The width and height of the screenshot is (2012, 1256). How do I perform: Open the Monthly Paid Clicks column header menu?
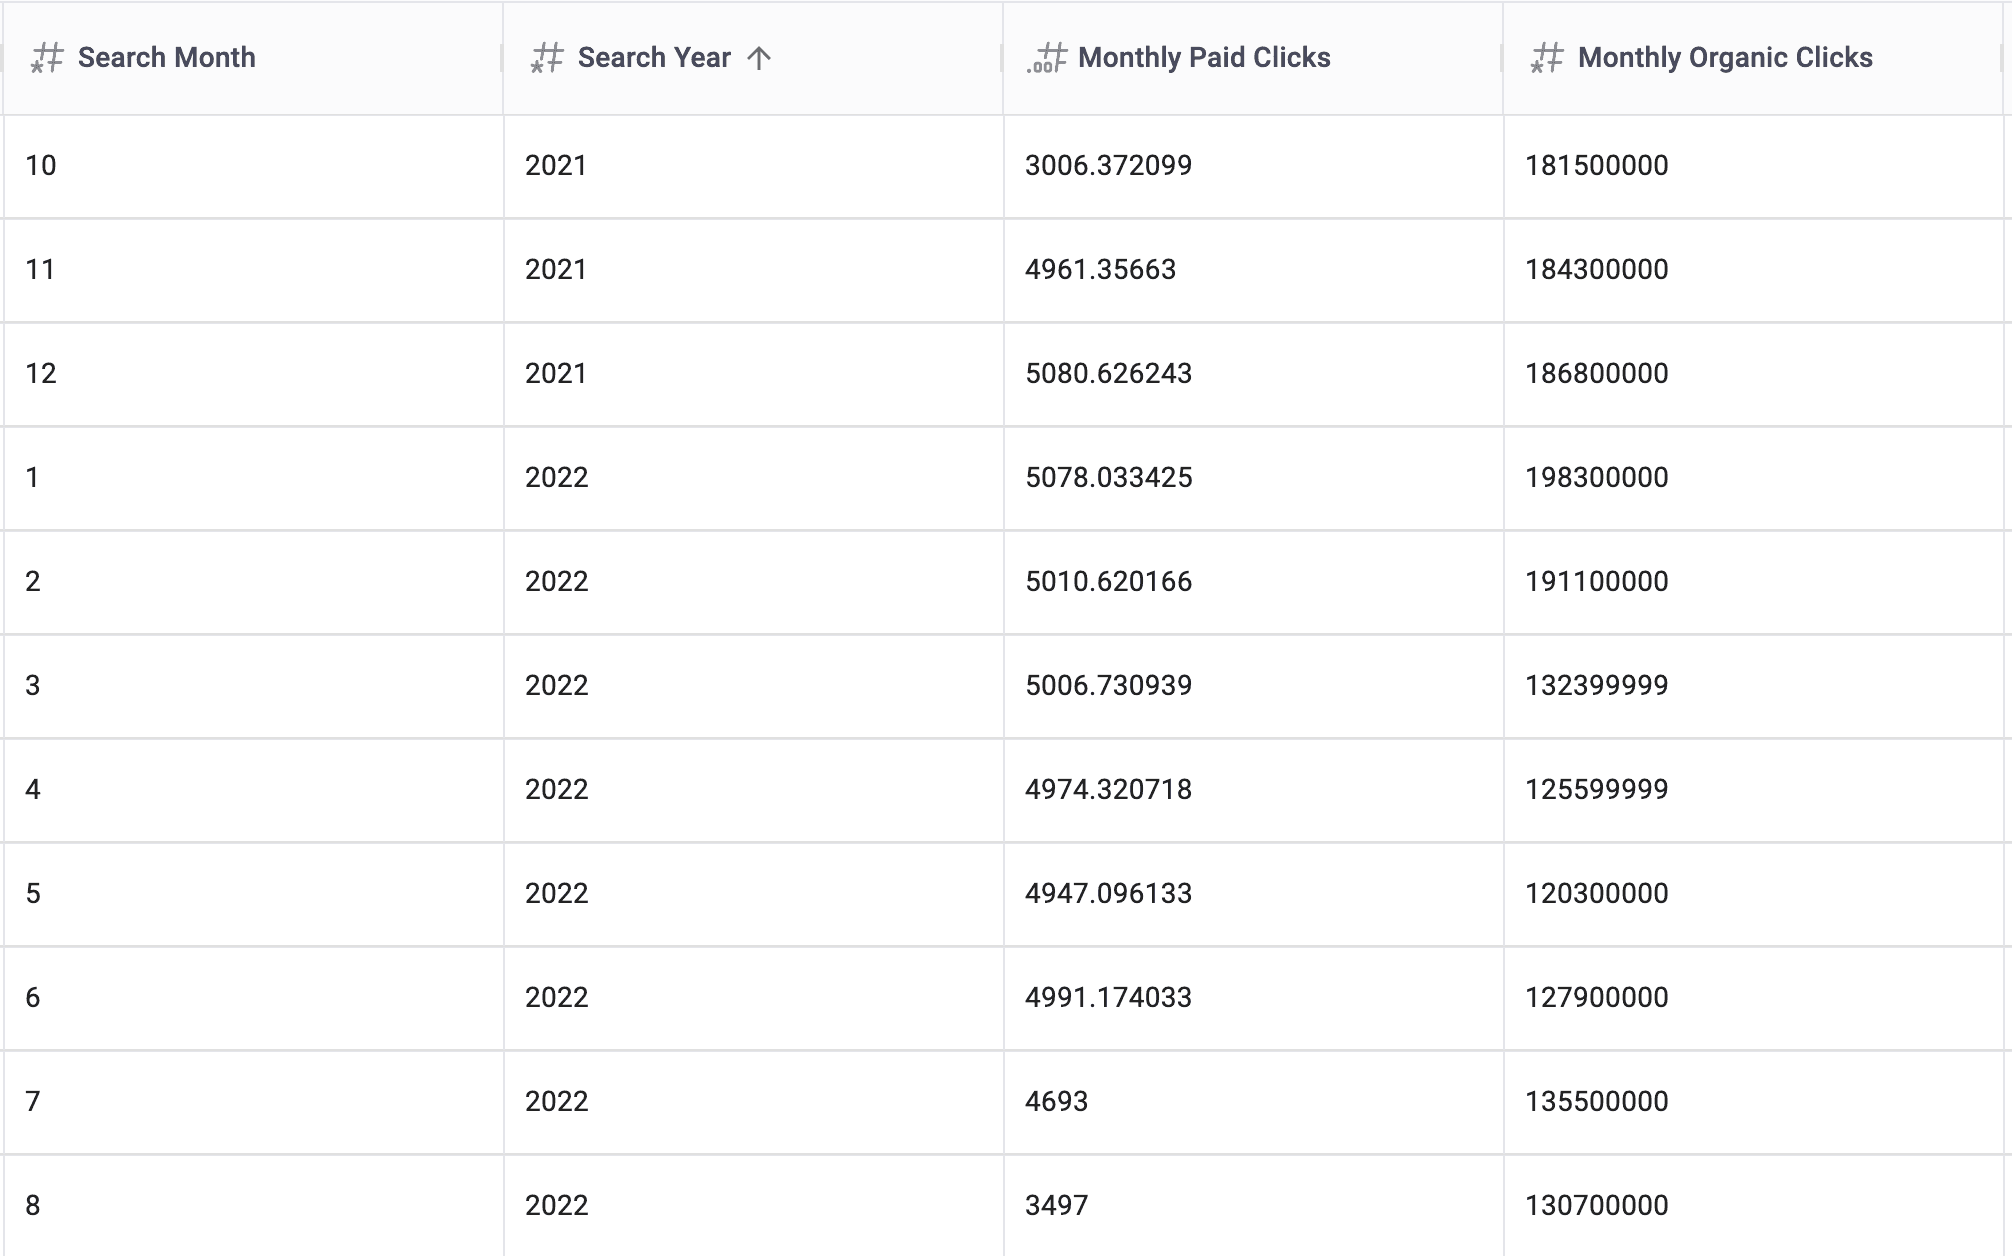tap(1204, 57)
